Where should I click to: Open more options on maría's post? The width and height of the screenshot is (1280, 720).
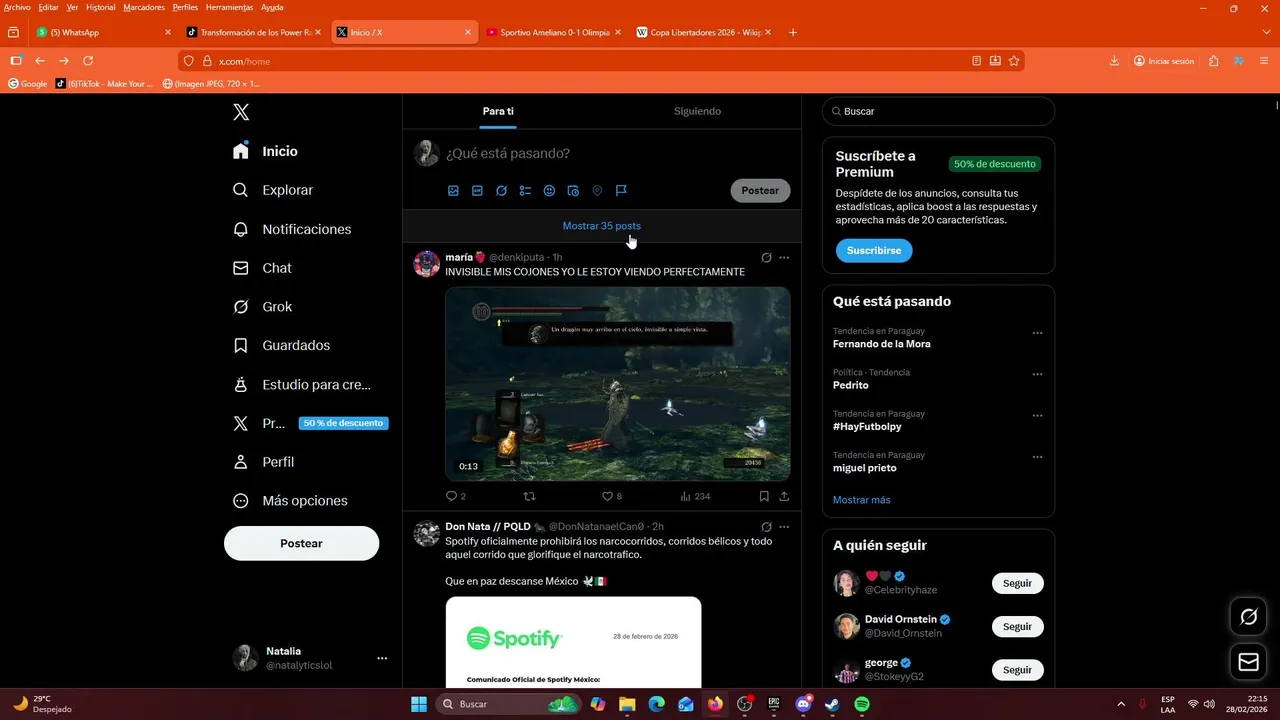coord(784,257)
